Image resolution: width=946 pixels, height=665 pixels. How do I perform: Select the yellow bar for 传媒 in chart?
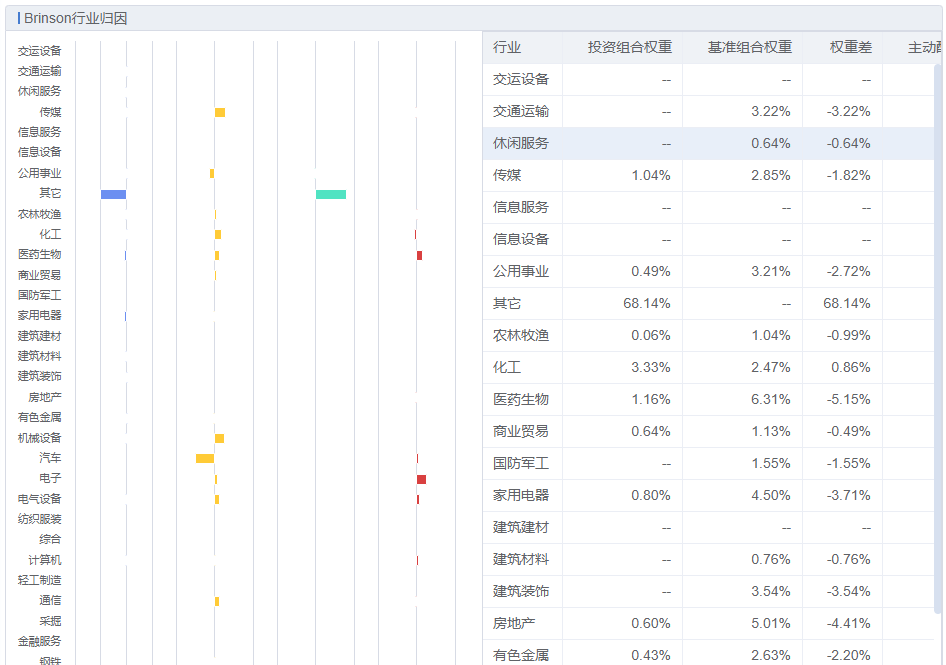tap(220, 112)
